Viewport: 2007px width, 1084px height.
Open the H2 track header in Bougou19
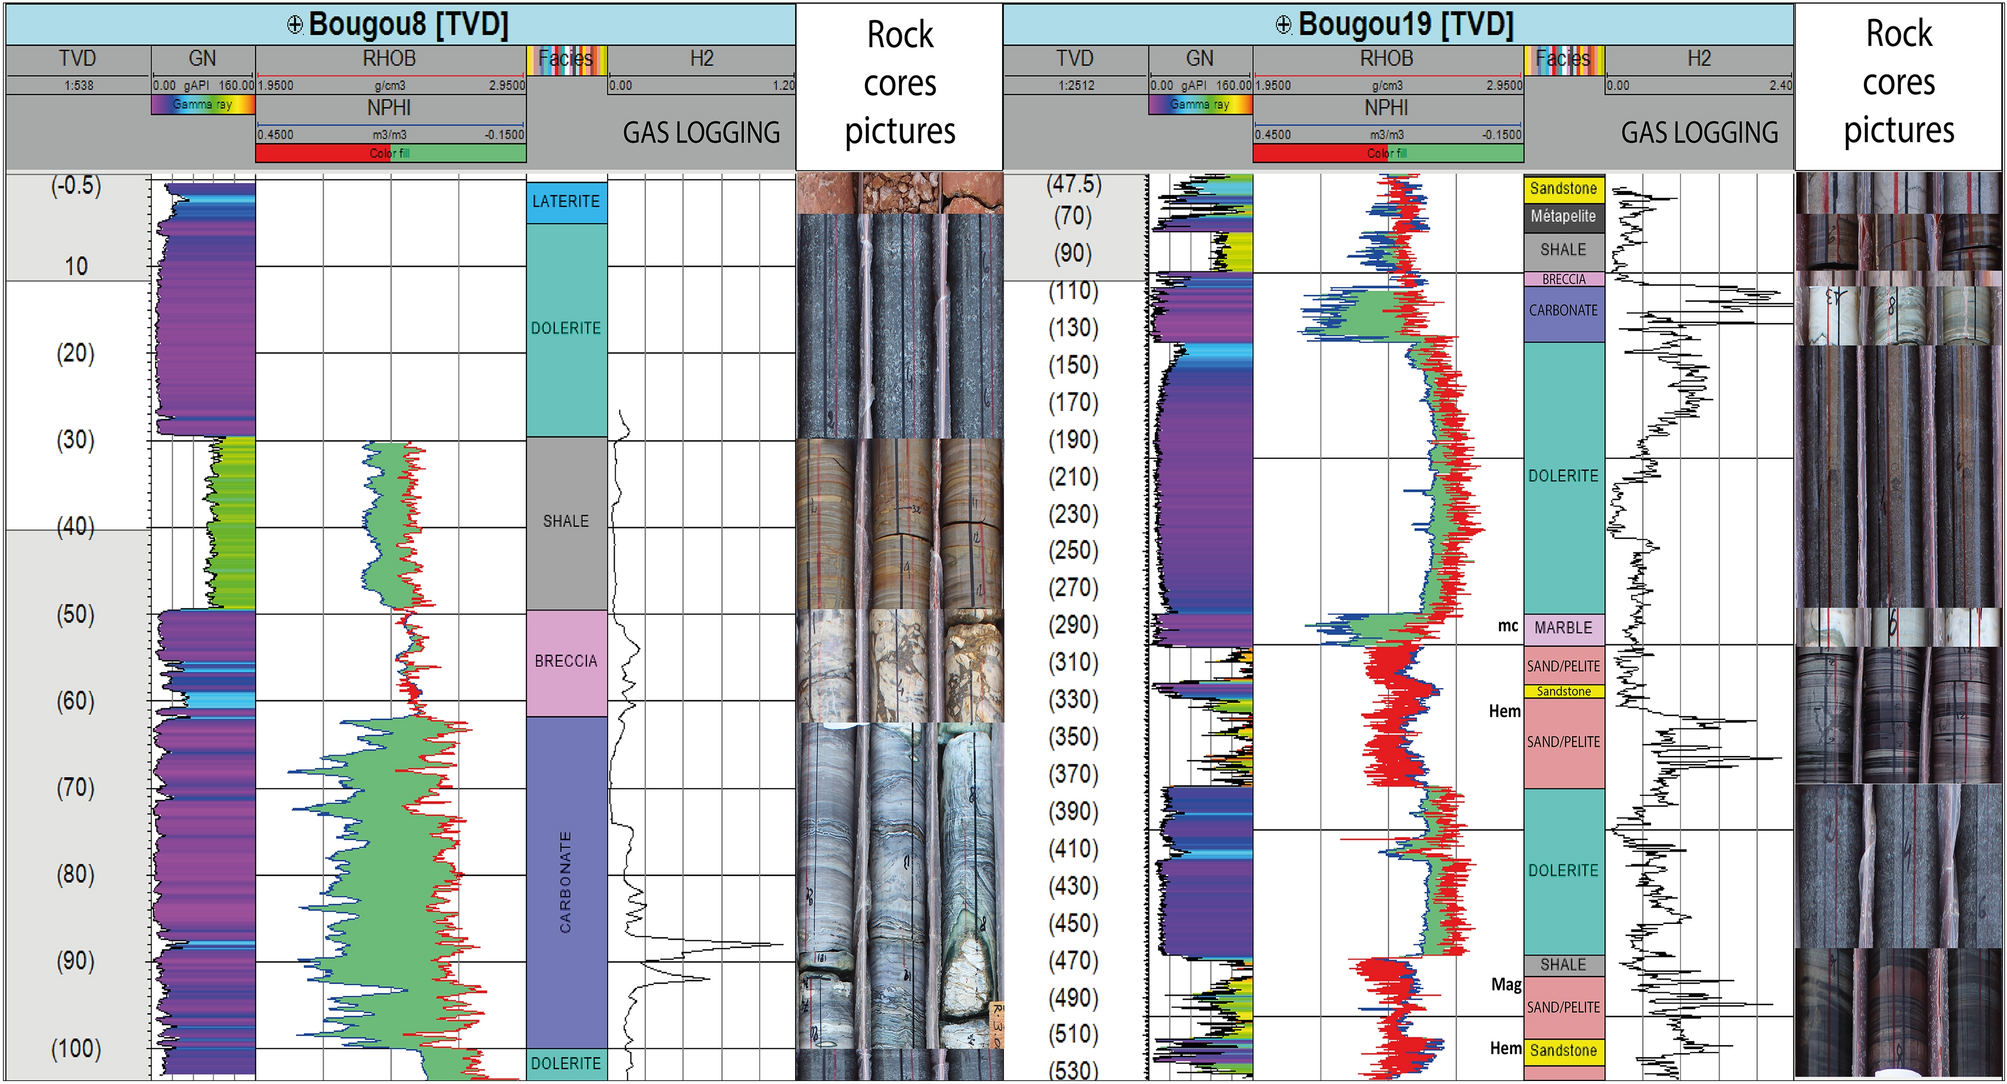click(1698, 59)
